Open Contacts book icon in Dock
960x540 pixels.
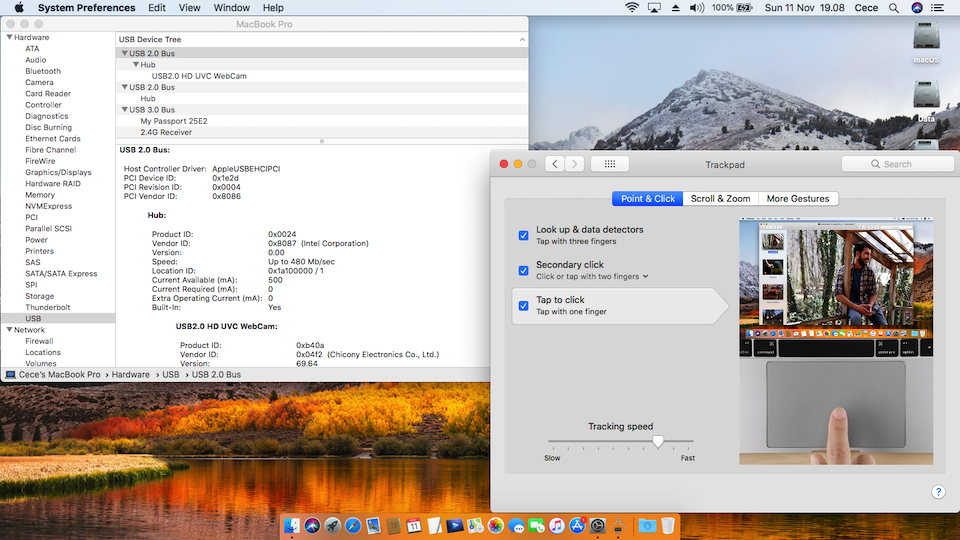394,525
